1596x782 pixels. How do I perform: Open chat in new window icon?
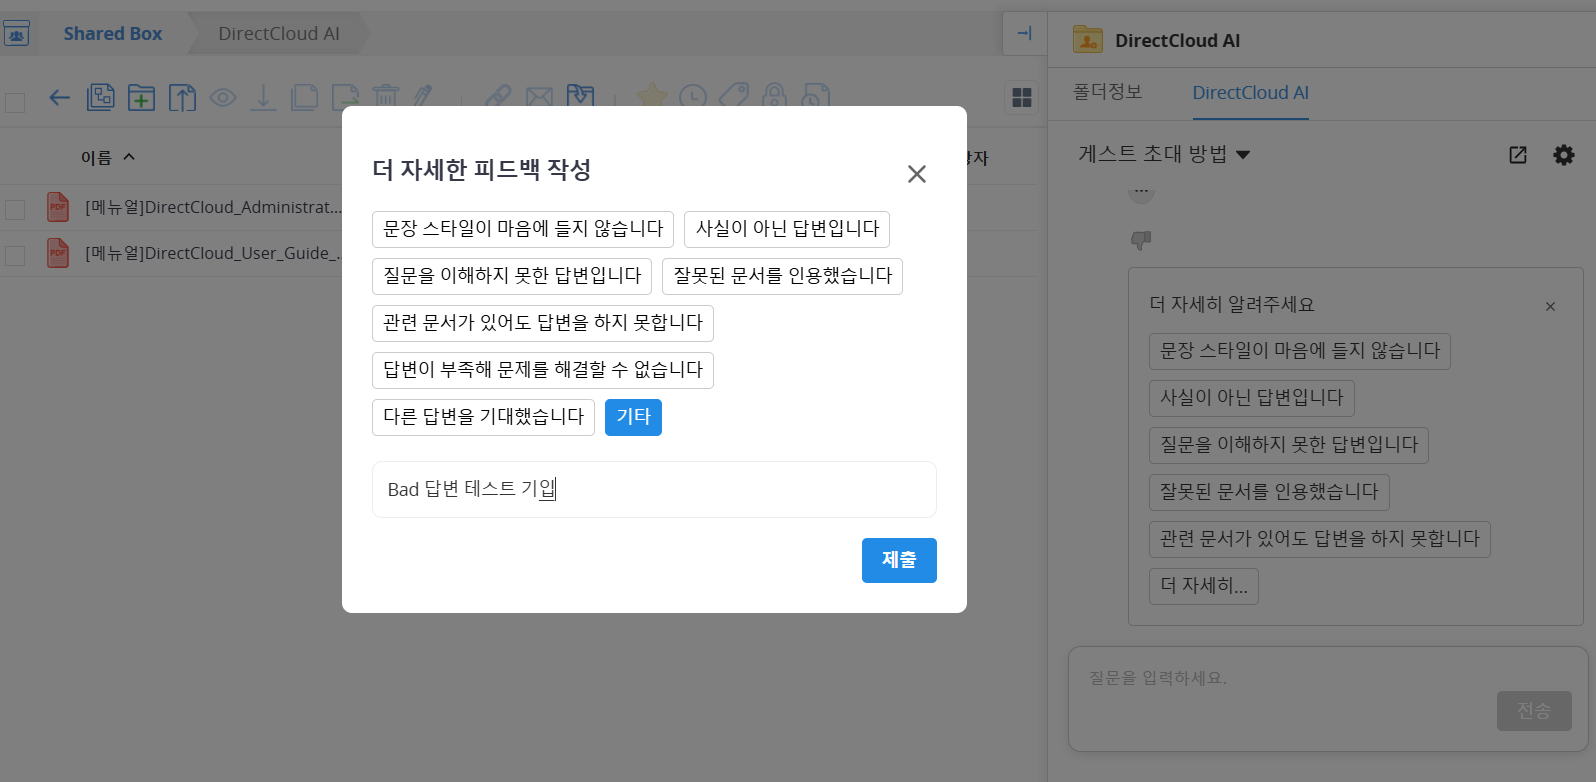point(1518,154)
